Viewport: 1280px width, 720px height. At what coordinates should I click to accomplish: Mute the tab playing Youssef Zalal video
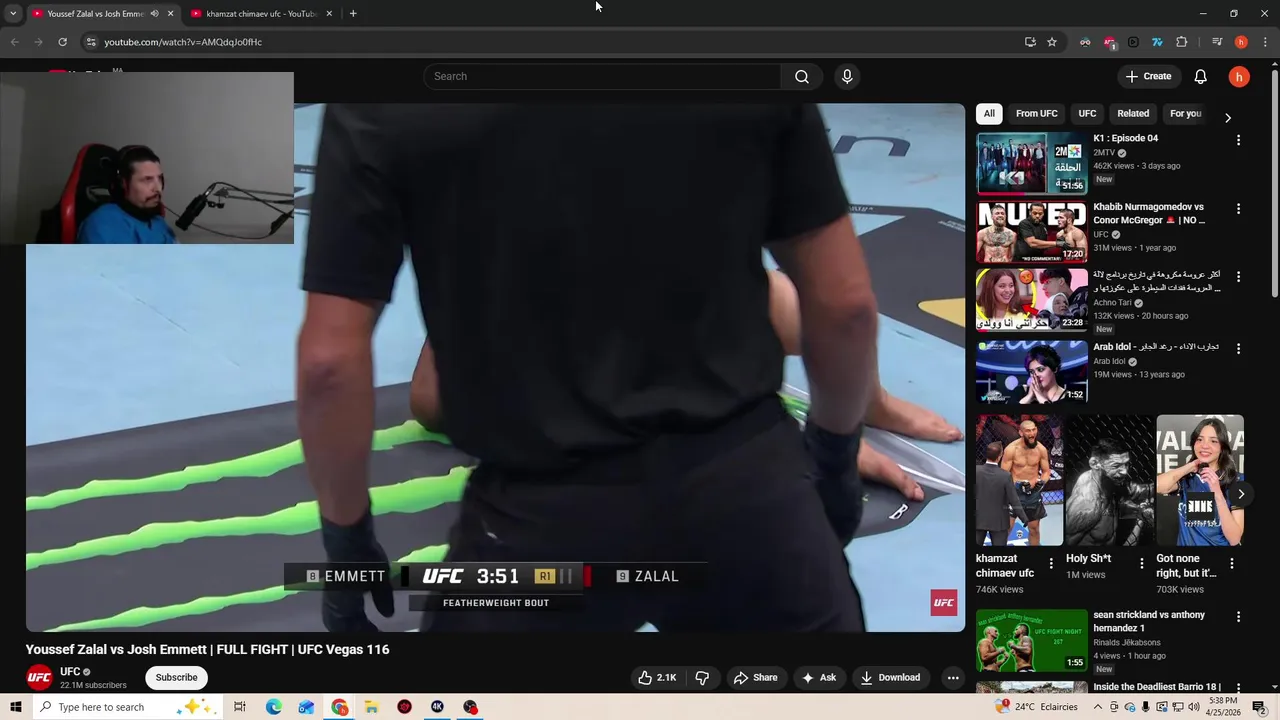(x=154, y=14)
